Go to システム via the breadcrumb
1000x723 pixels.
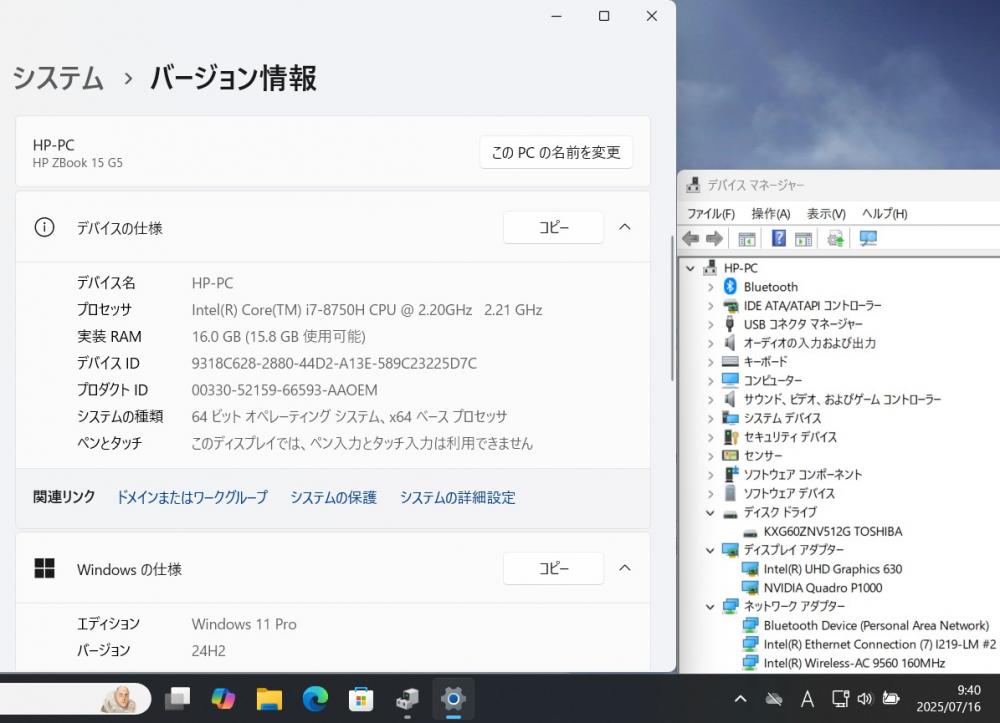tap(58, 78)
